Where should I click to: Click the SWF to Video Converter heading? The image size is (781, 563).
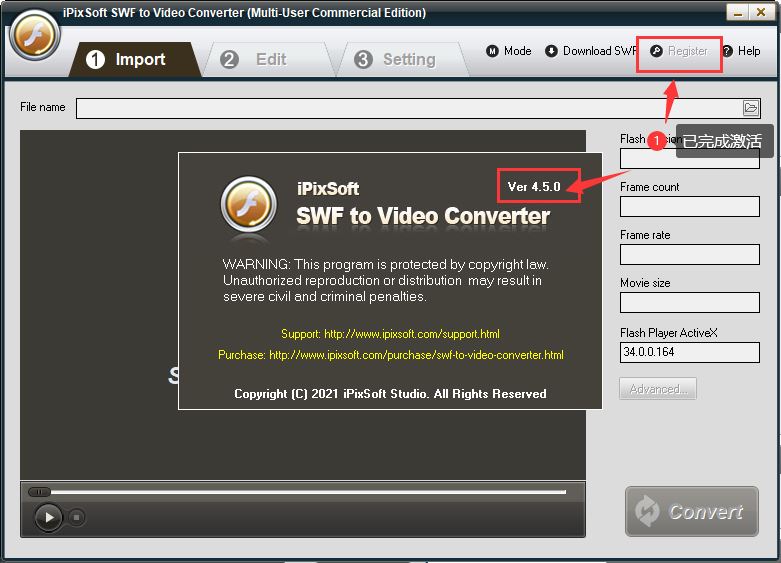pos(423,216)
